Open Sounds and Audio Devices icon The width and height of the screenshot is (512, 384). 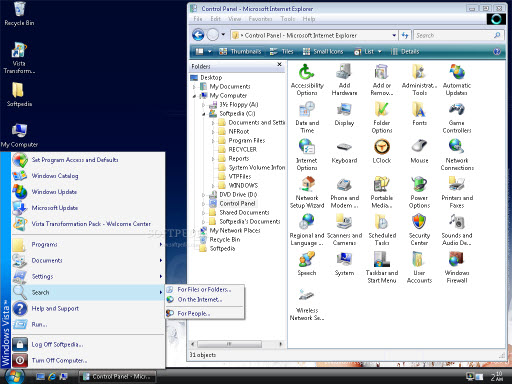[457, 229]
